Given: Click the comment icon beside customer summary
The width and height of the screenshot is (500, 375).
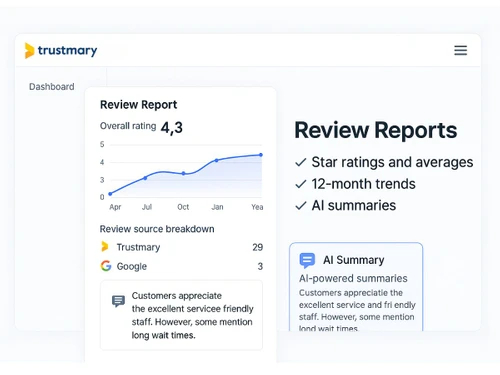Looking at the screenshot, I should 118,301.
